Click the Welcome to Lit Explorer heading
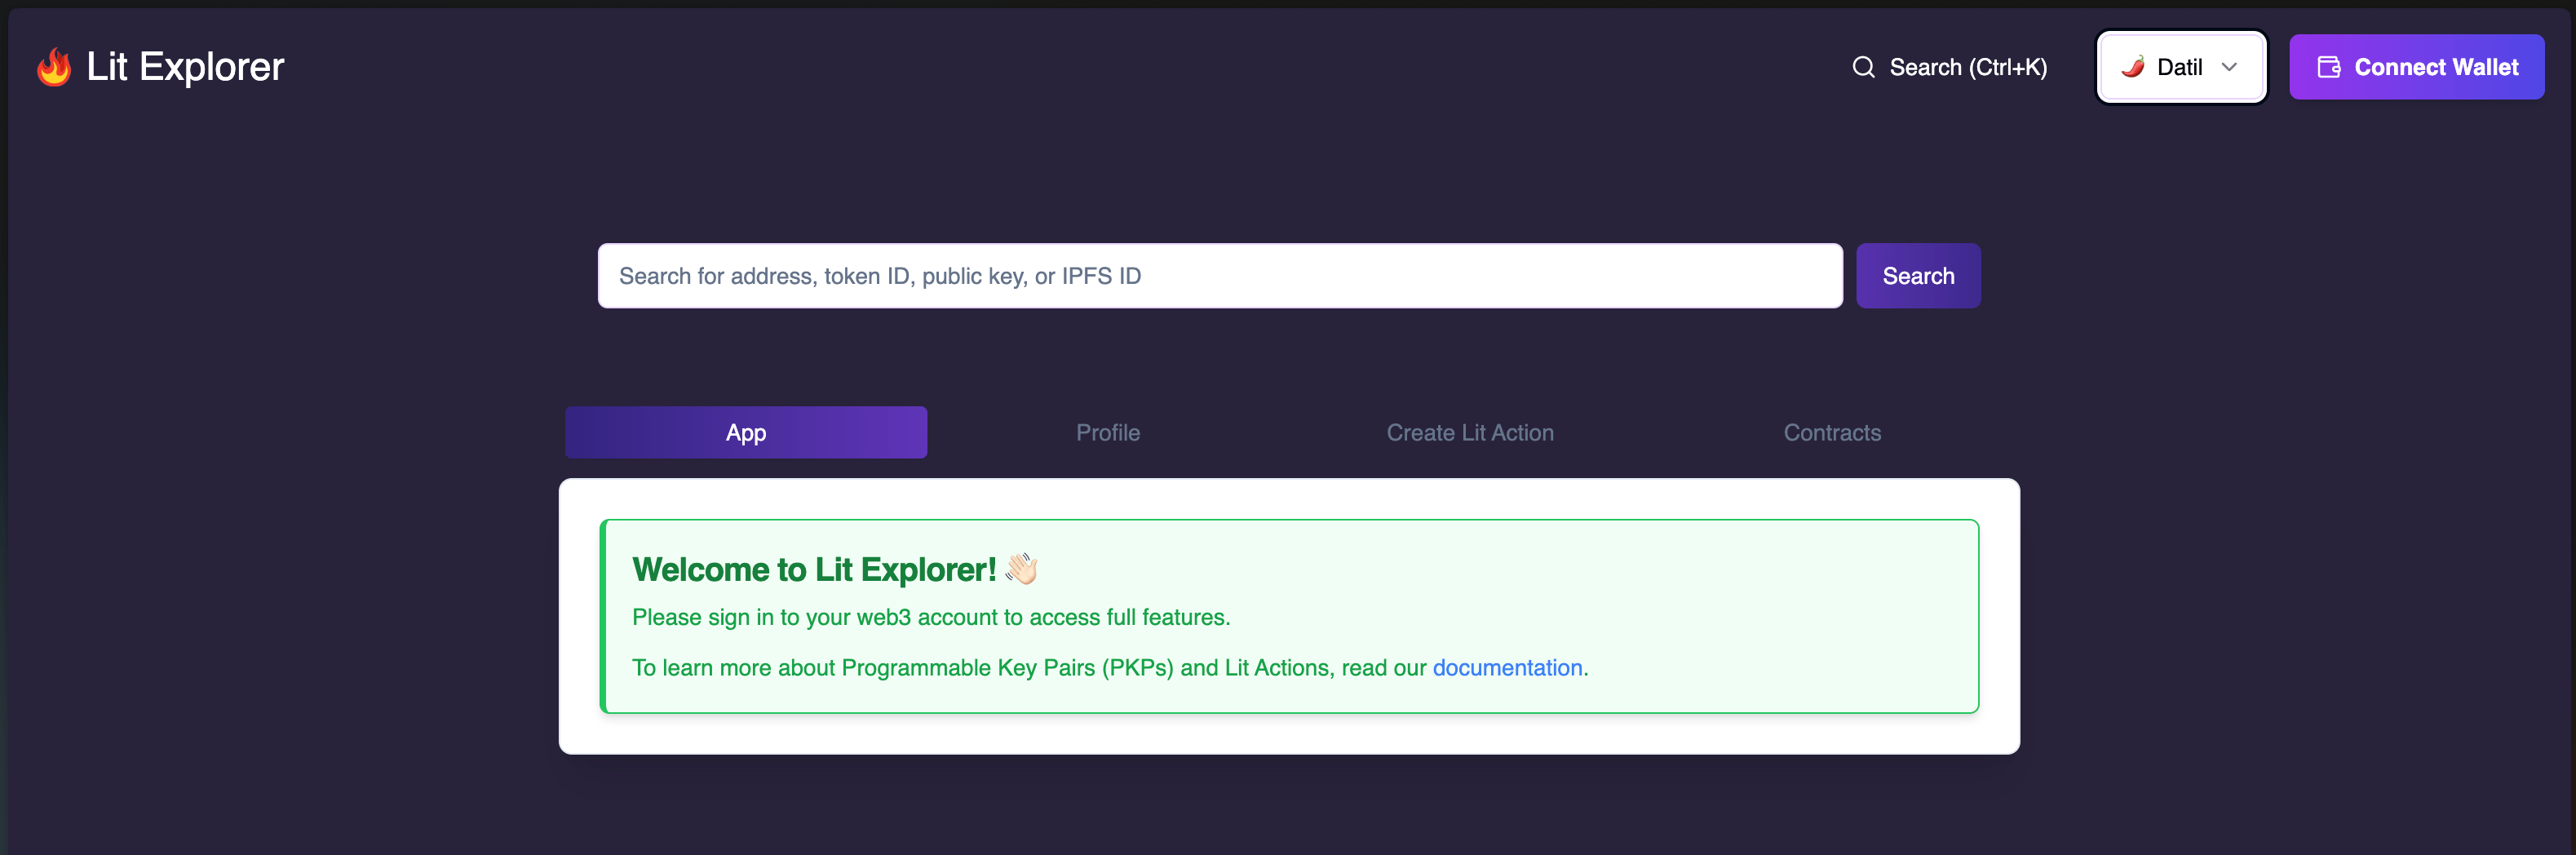 [x=813, y=569]
